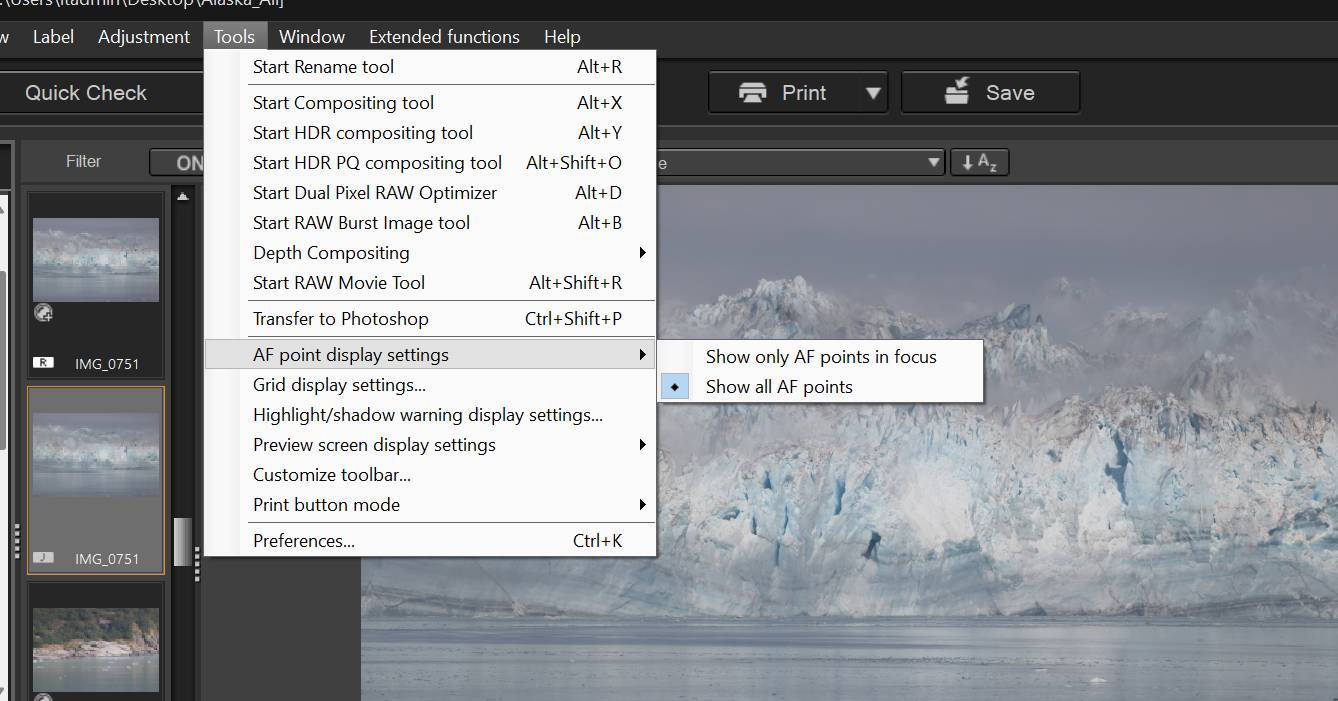1338x701 pixels.
Task: Click the A-Z sort order icon
Action: point(978,161)
